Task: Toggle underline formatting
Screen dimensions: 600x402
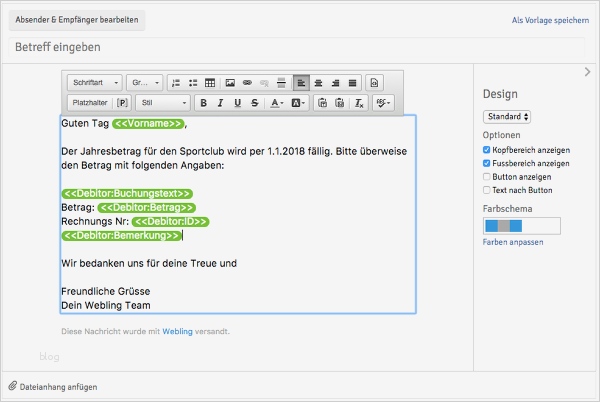Action: coord(238,103)
